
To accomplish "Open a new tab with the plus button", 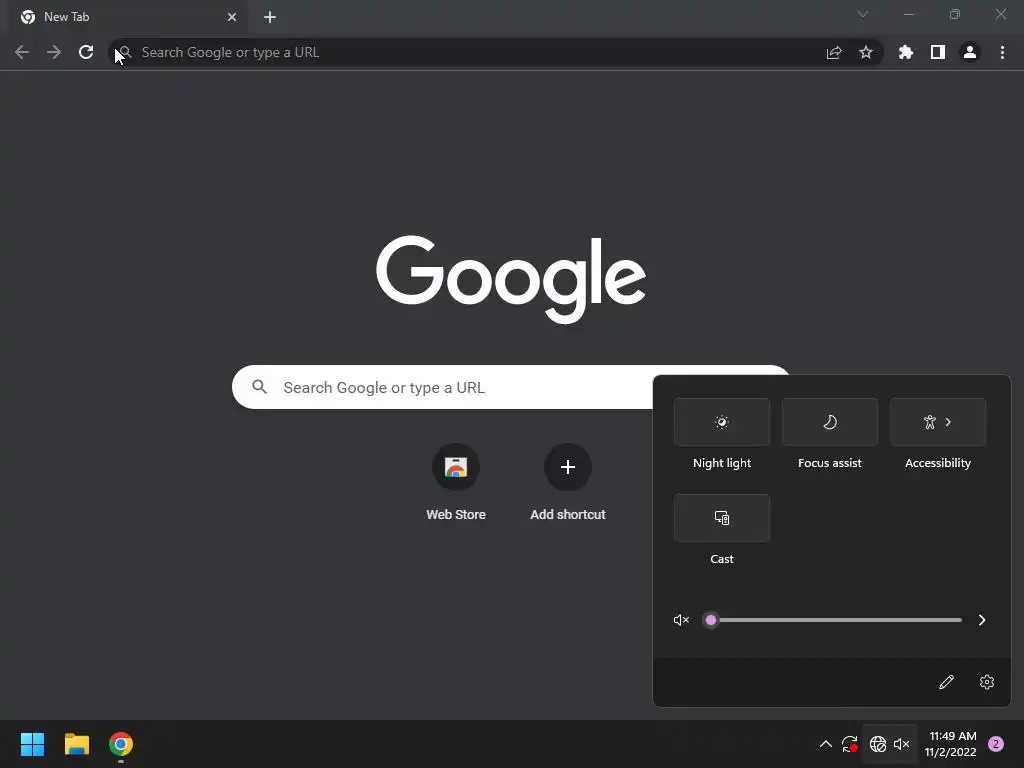I will [270, 17].
